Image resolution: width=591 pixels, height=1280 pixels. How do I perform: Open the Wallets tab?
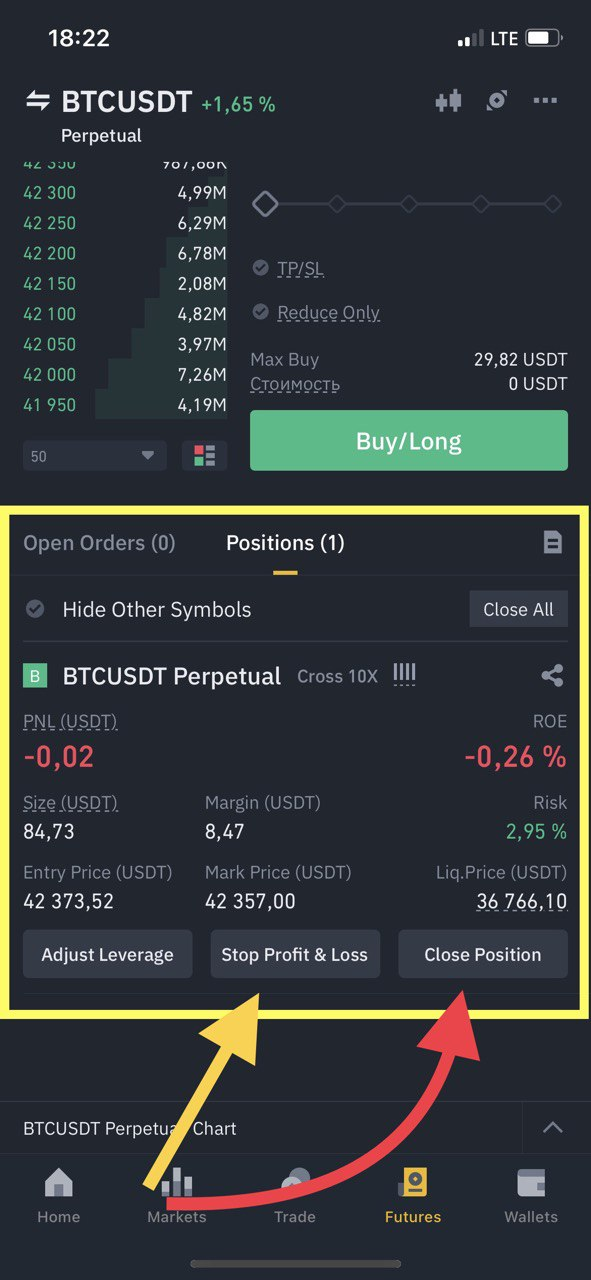[x=531, y=1196]
